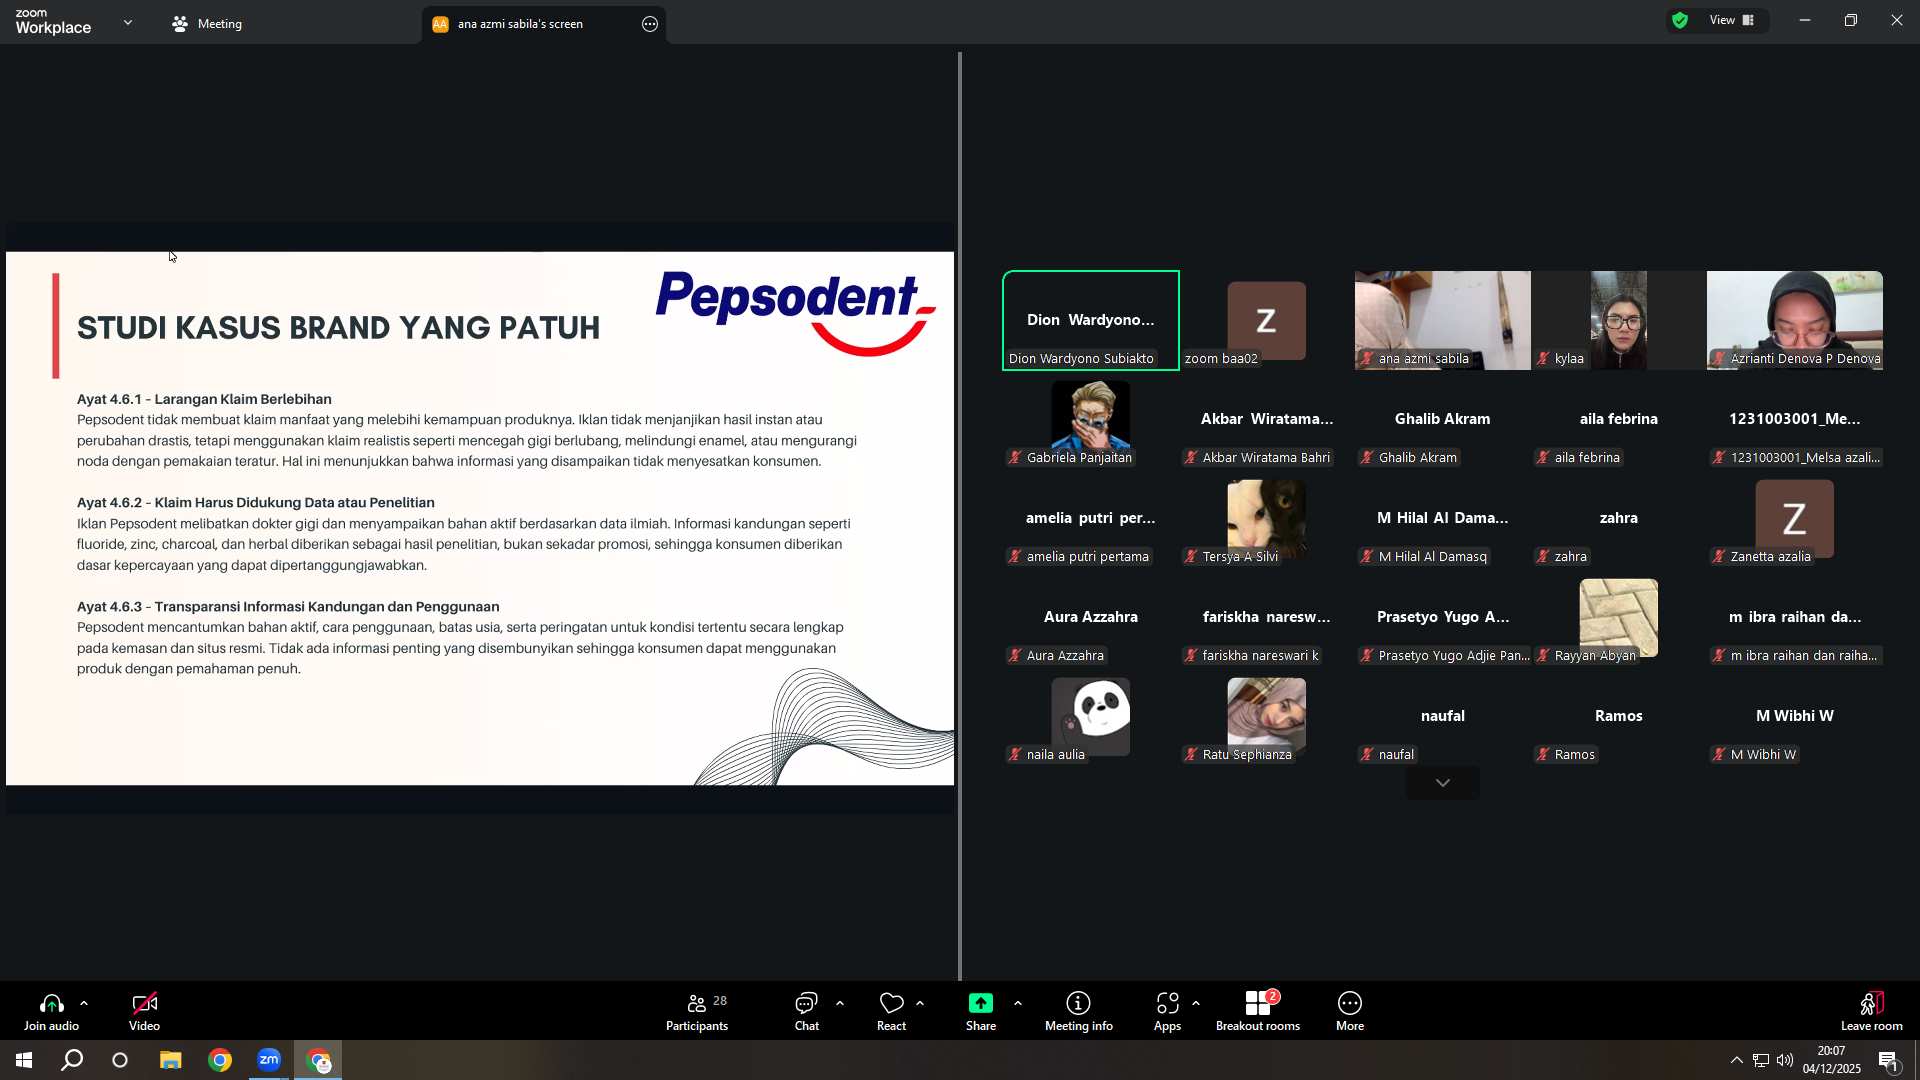
Task: Open the View layout menu
Action: [1732, 20]
